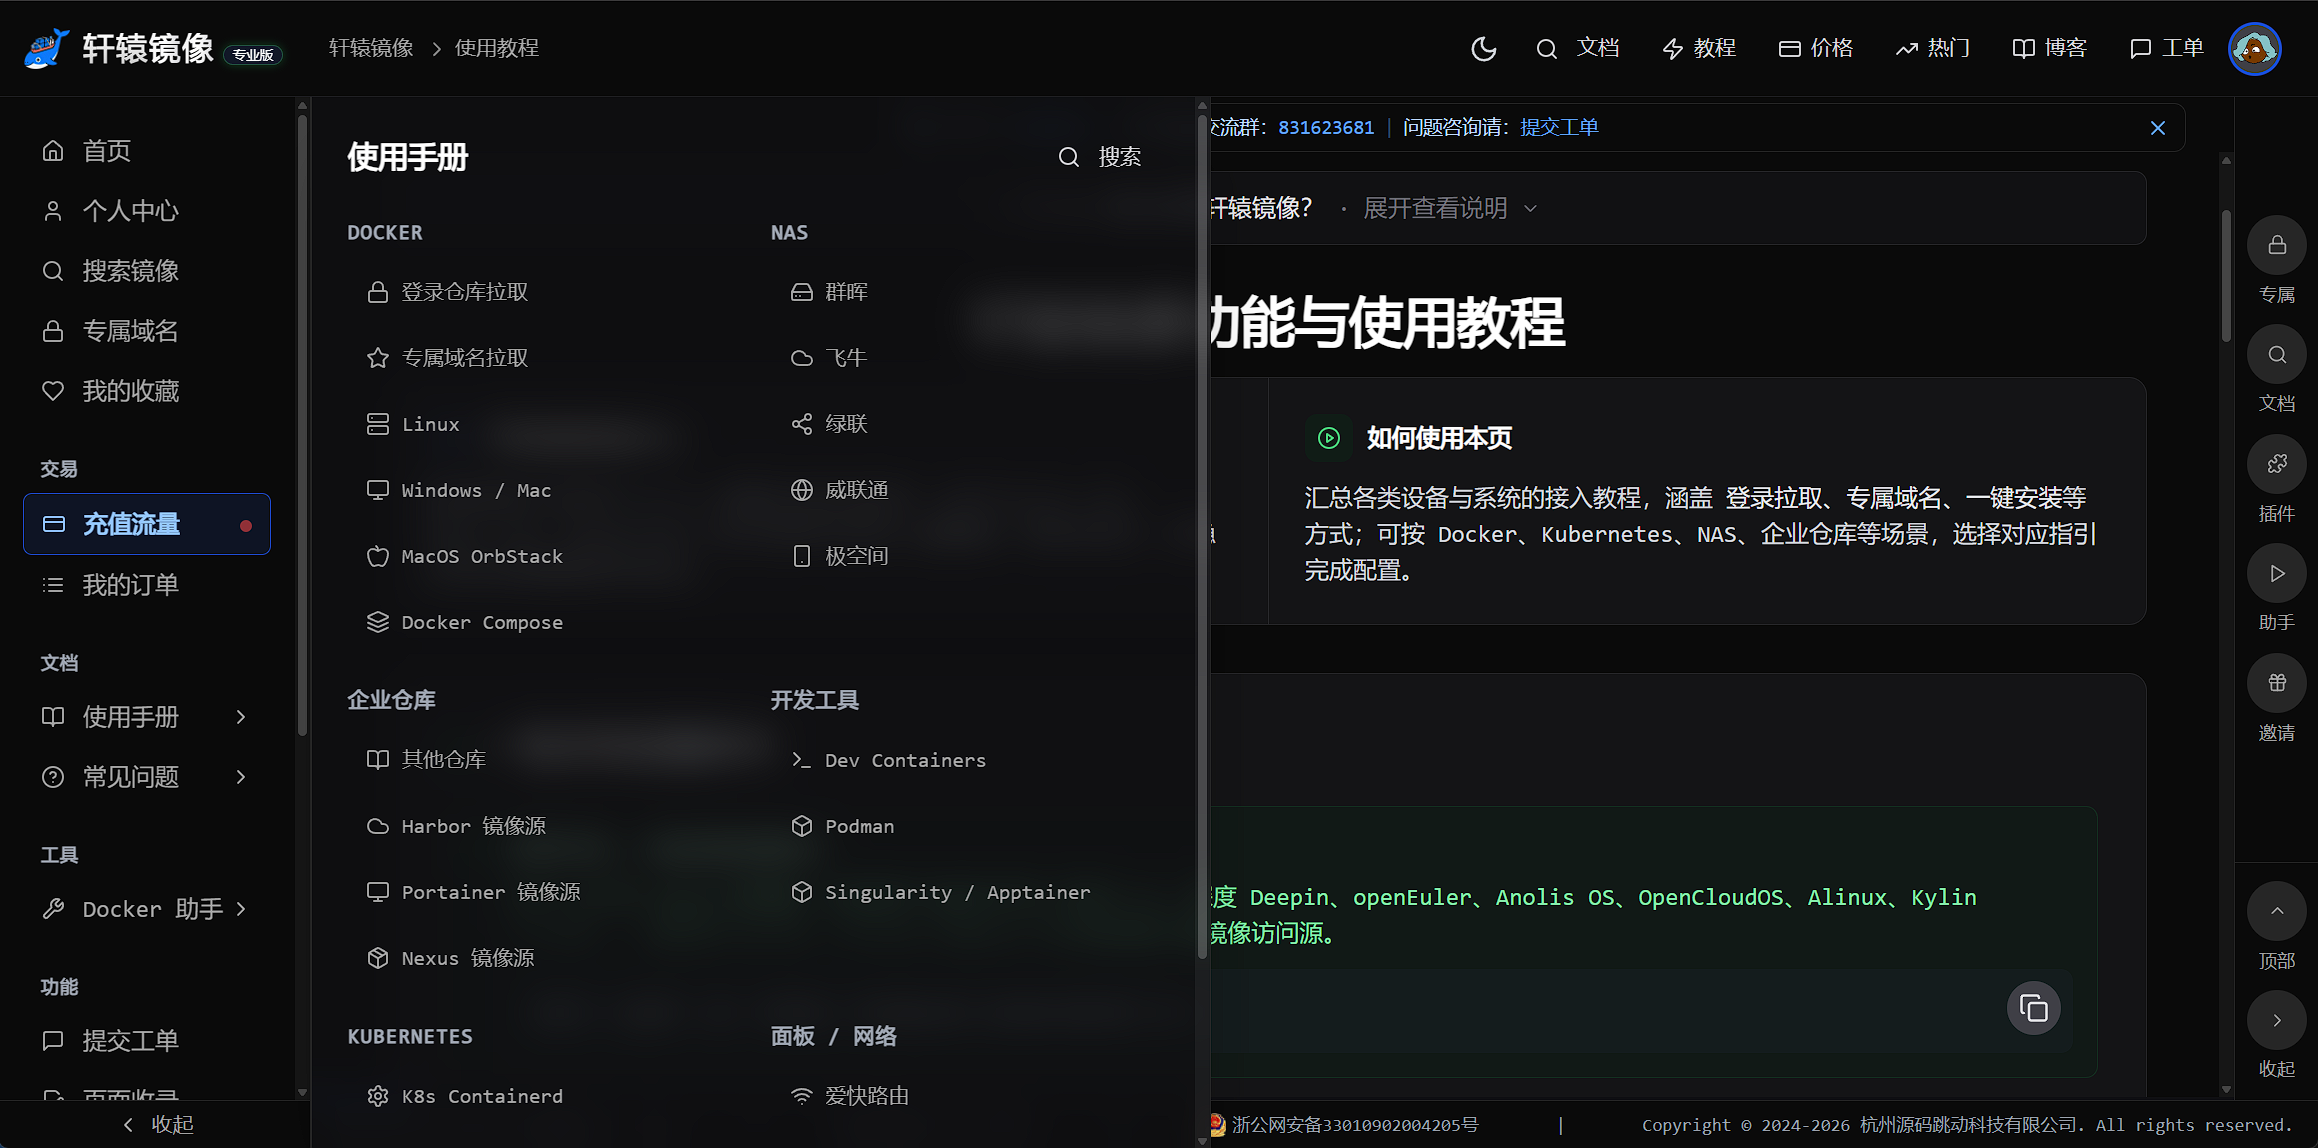
Task: Click server icon for Linux
Action: coord(377,424)
